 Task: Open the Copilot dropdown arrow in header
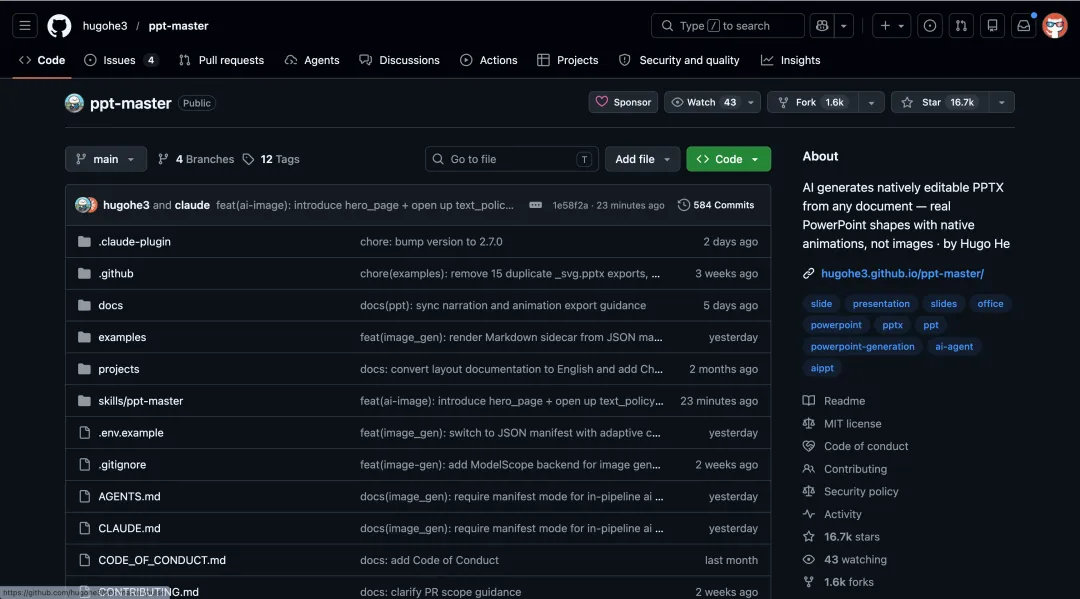point(844,25)
